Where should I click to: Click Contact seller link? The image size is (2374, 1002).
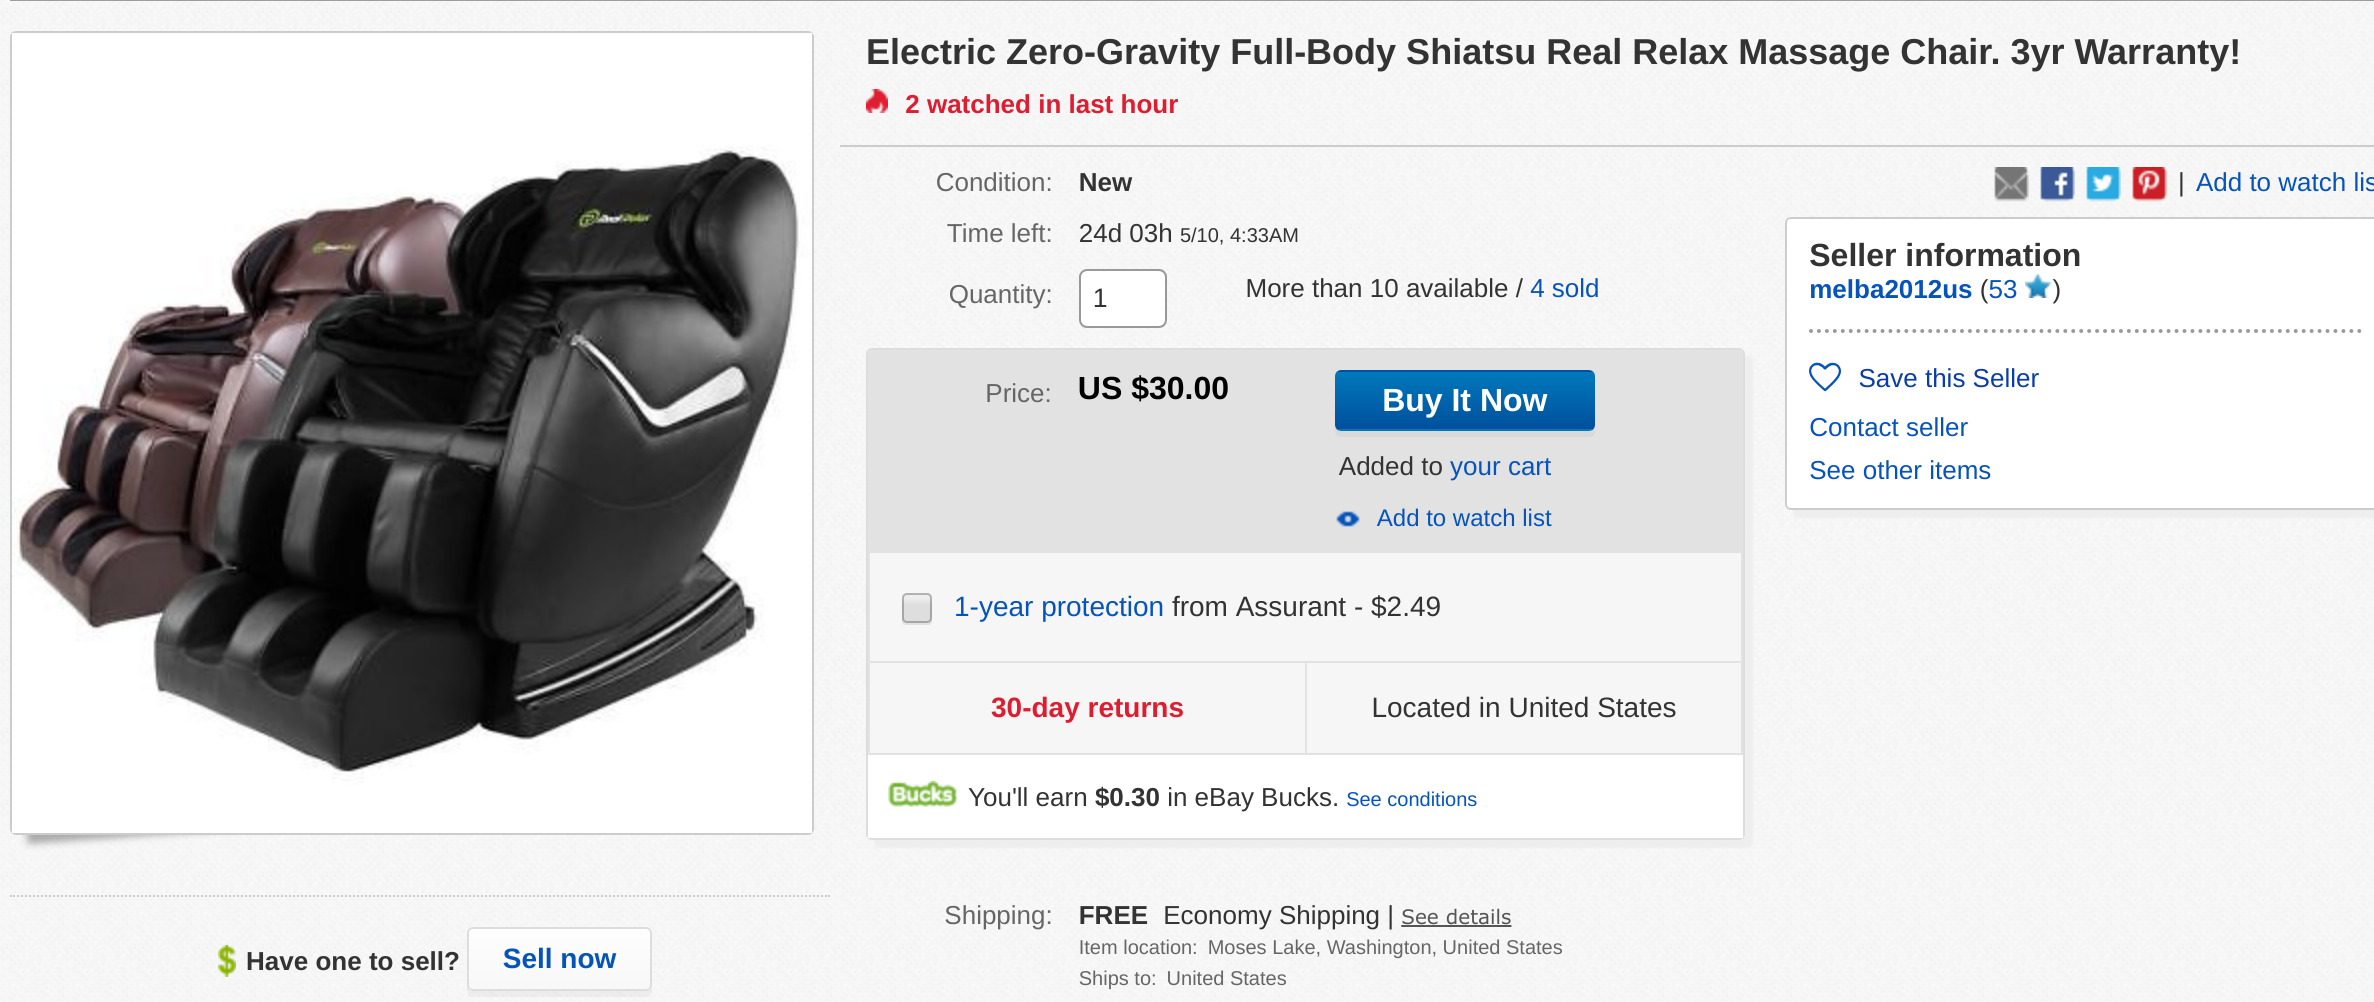pyautogui.click(x=1888, y=428)
